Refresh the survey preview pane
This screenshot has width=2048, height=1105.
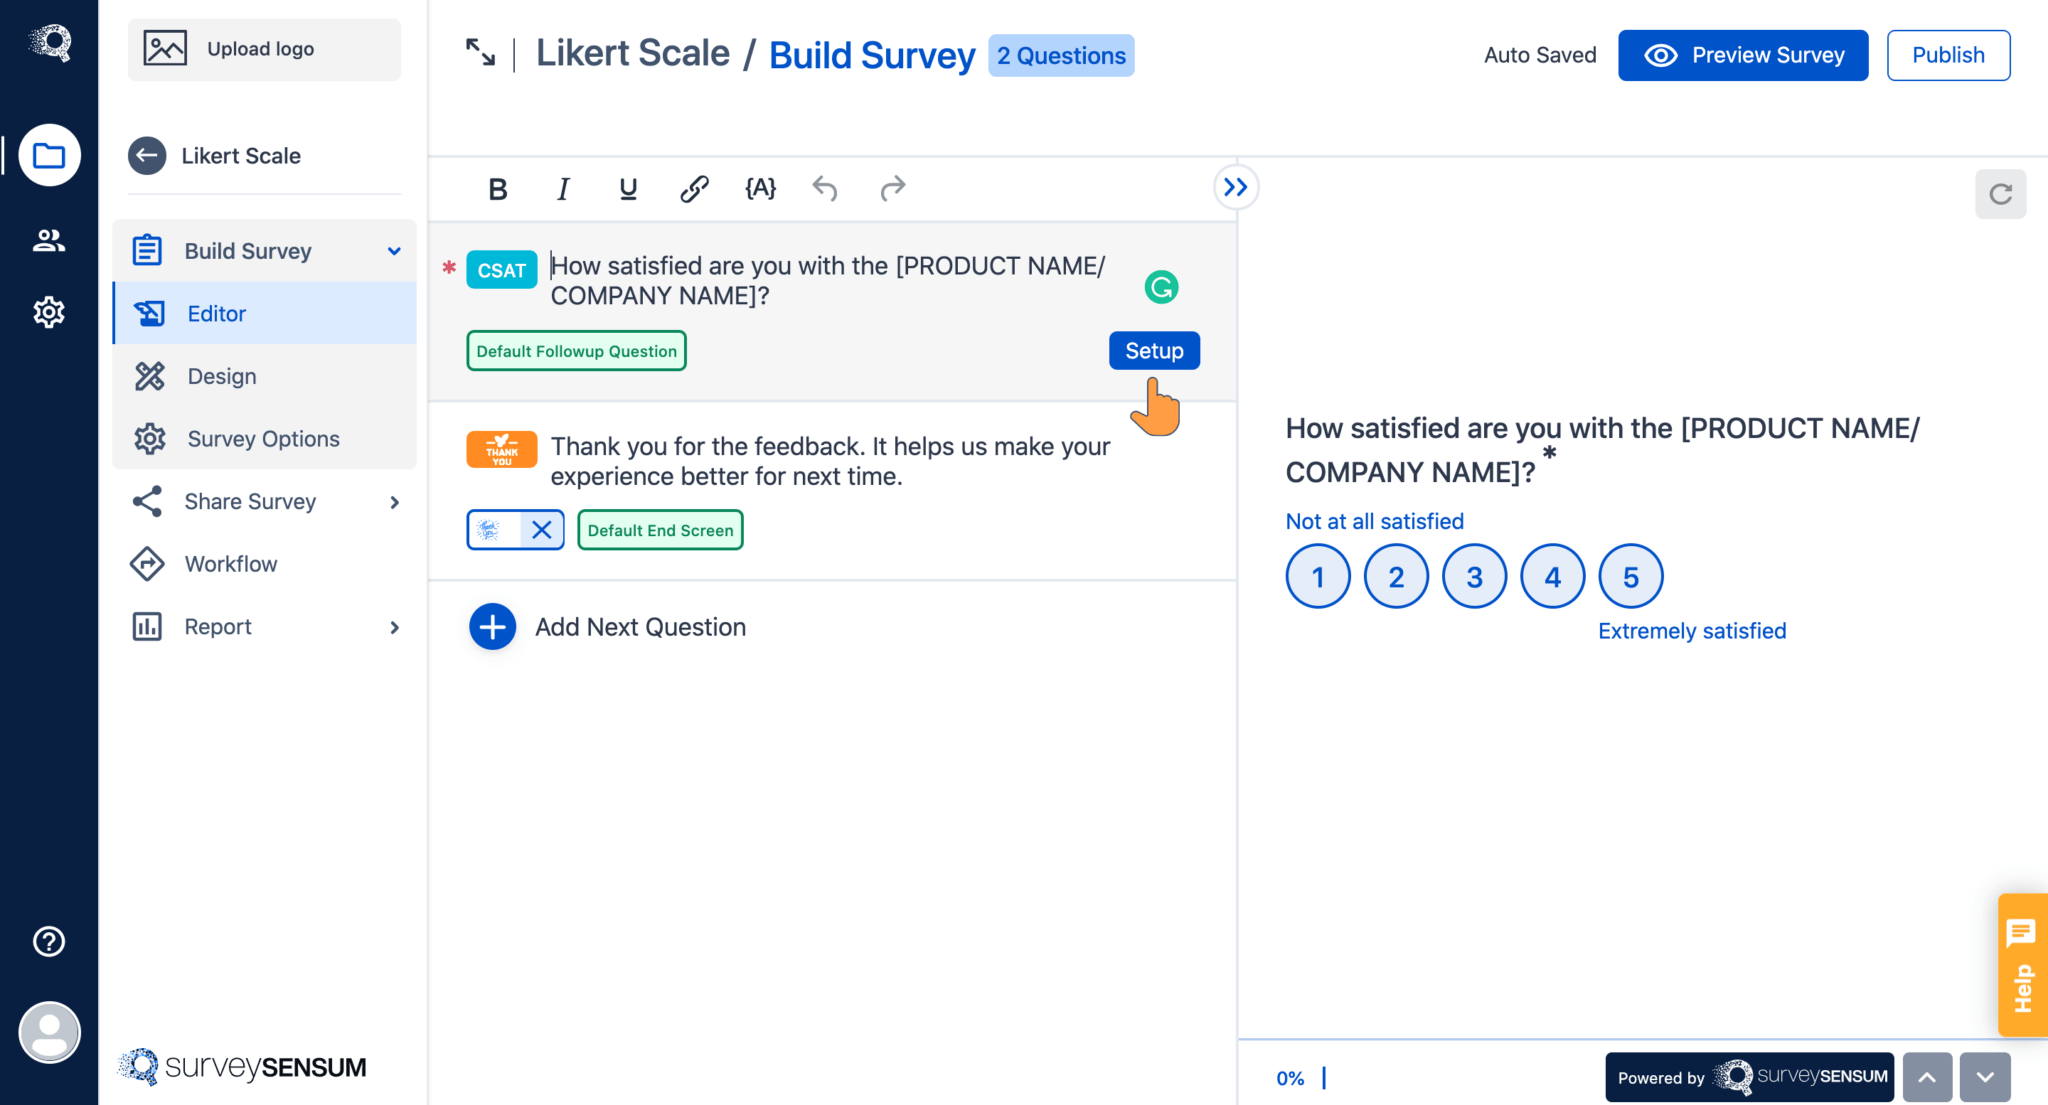click(2000, 194)
